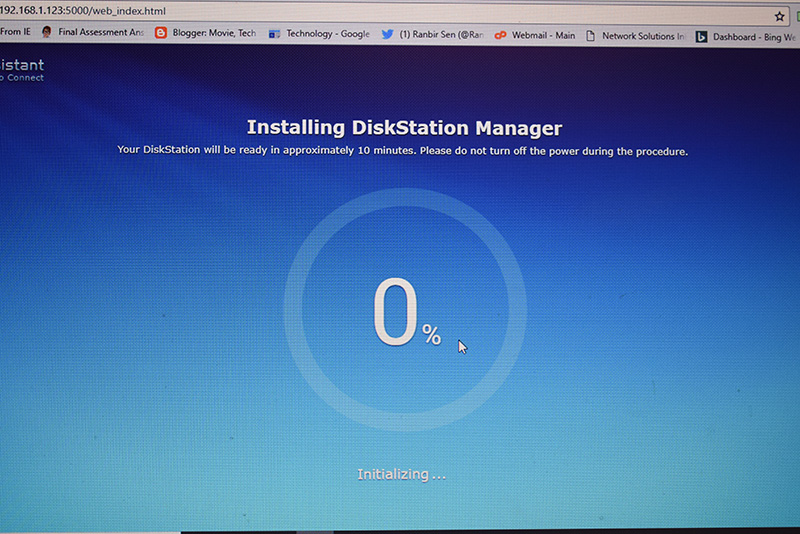Click the '0%' progress circle

[x=406, y=310]
